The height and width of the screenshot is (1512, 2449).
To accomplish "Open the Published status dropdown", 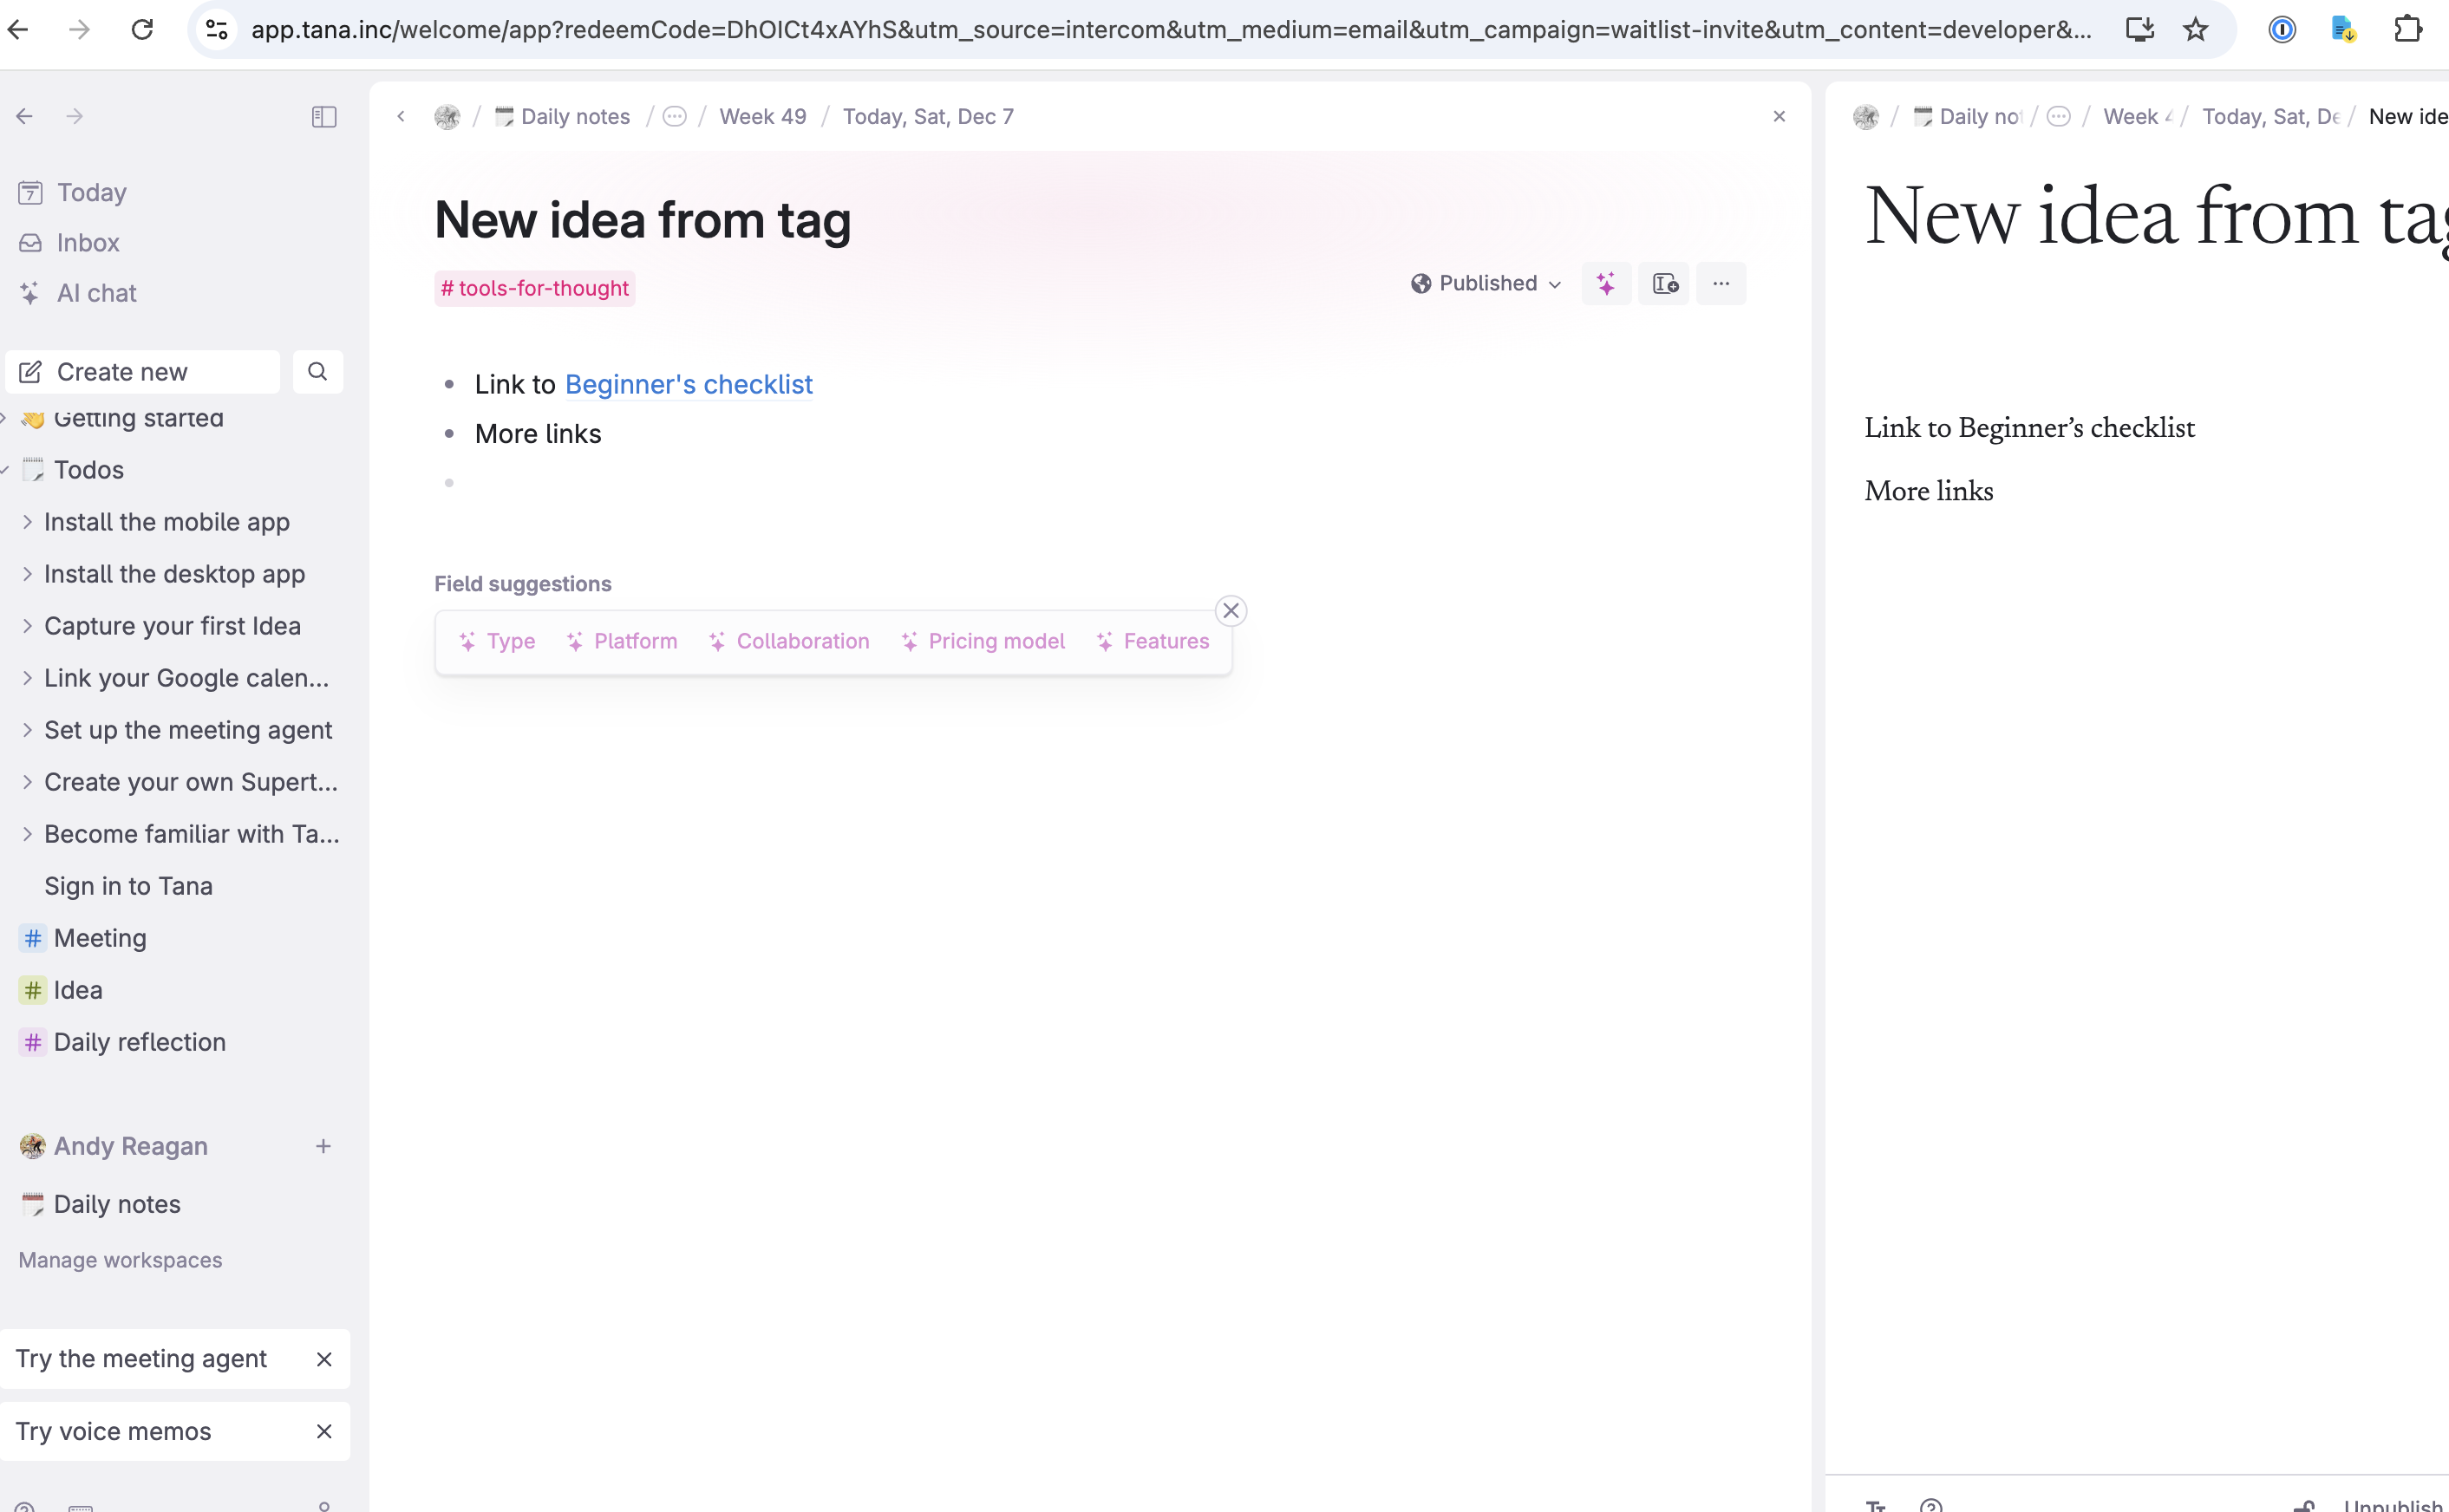I will tap(1487, 284).
